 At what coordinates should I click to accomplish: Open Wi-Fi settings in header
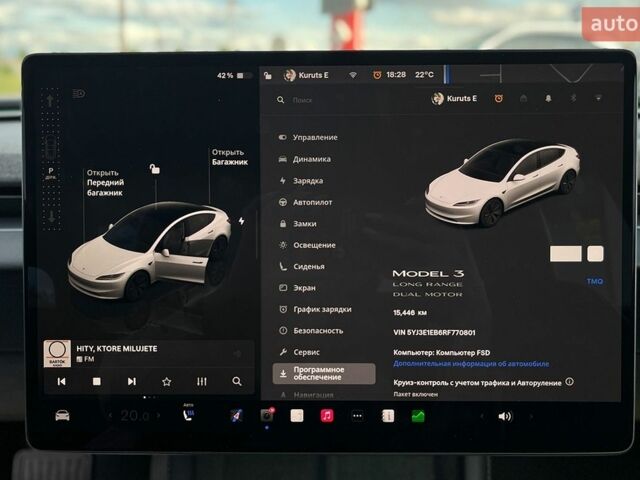tap(598, 98)
